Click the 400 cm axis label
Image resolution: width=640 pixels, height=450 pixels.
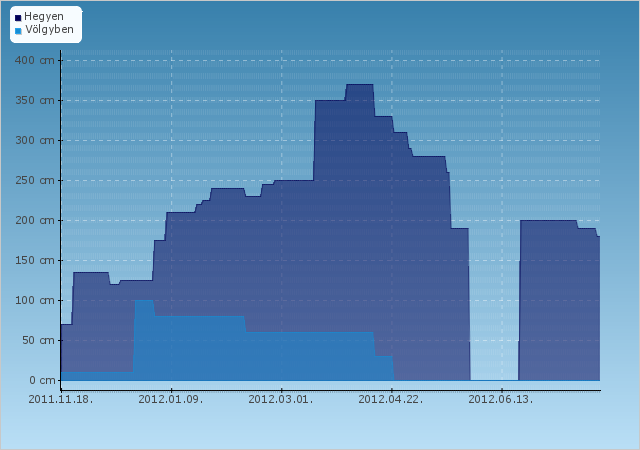coord(35,60)
